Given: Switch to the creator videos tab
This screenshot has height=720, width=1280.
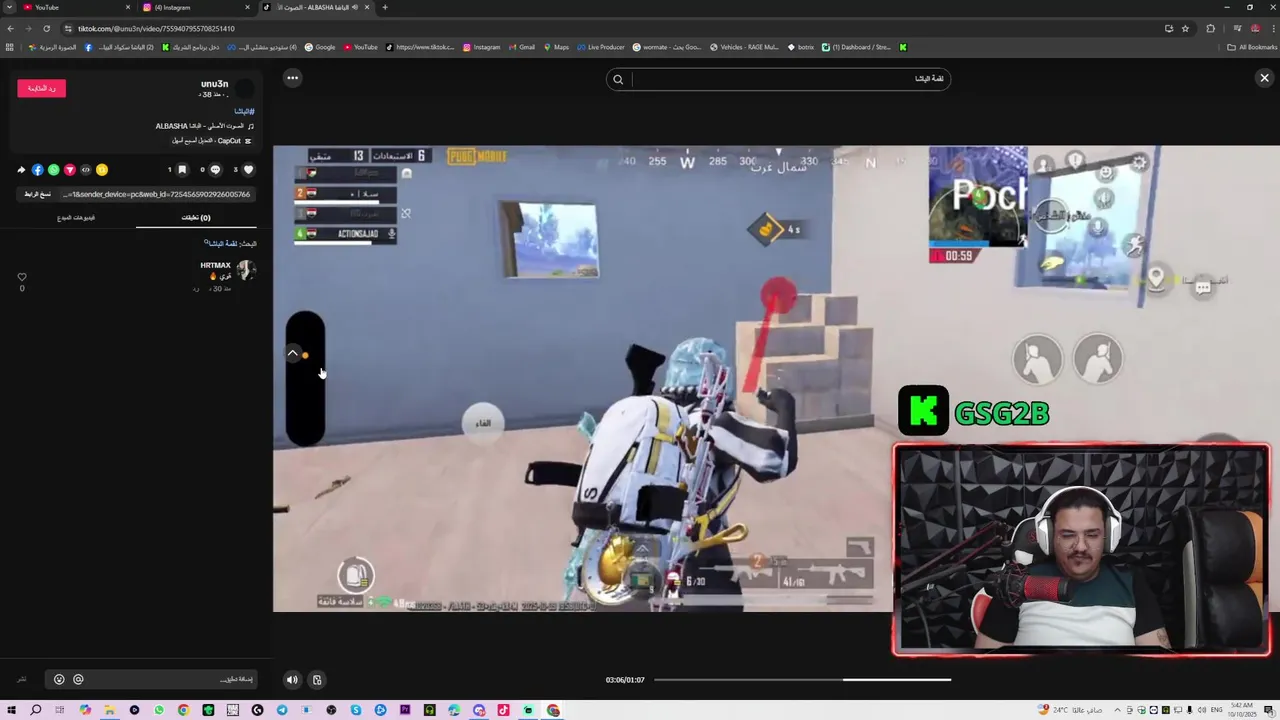Looking at the screenshot, I should point(76,217).
